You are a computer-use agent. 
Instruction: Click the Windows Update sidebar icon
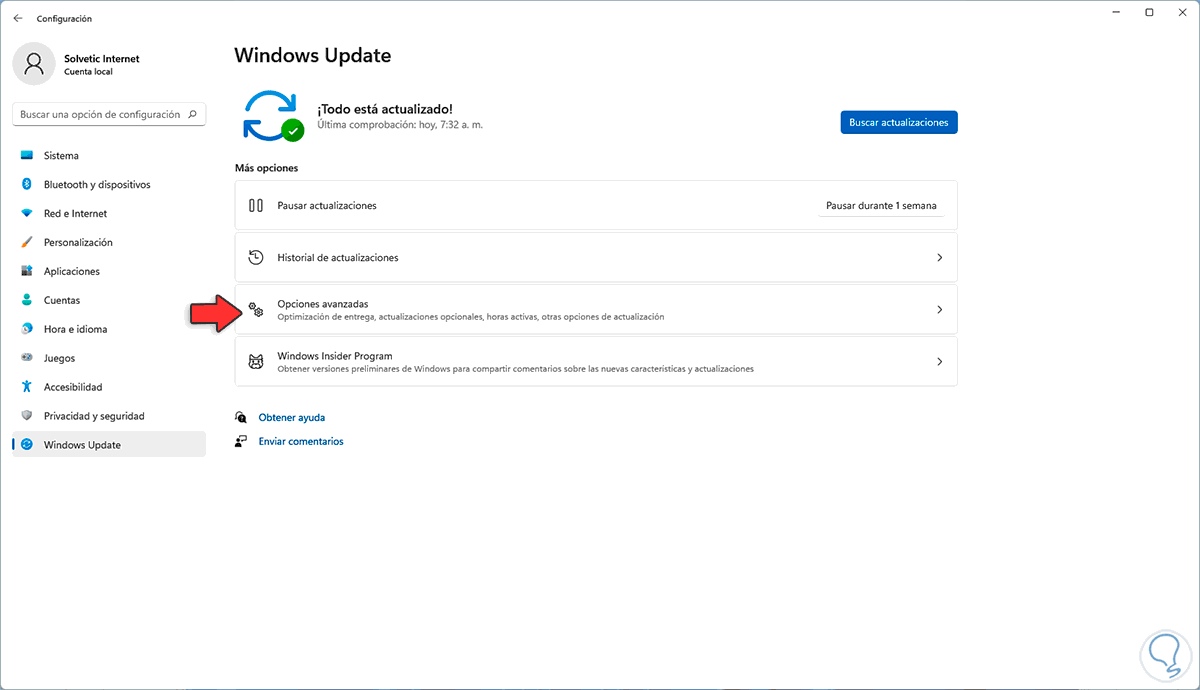(26, 445)
